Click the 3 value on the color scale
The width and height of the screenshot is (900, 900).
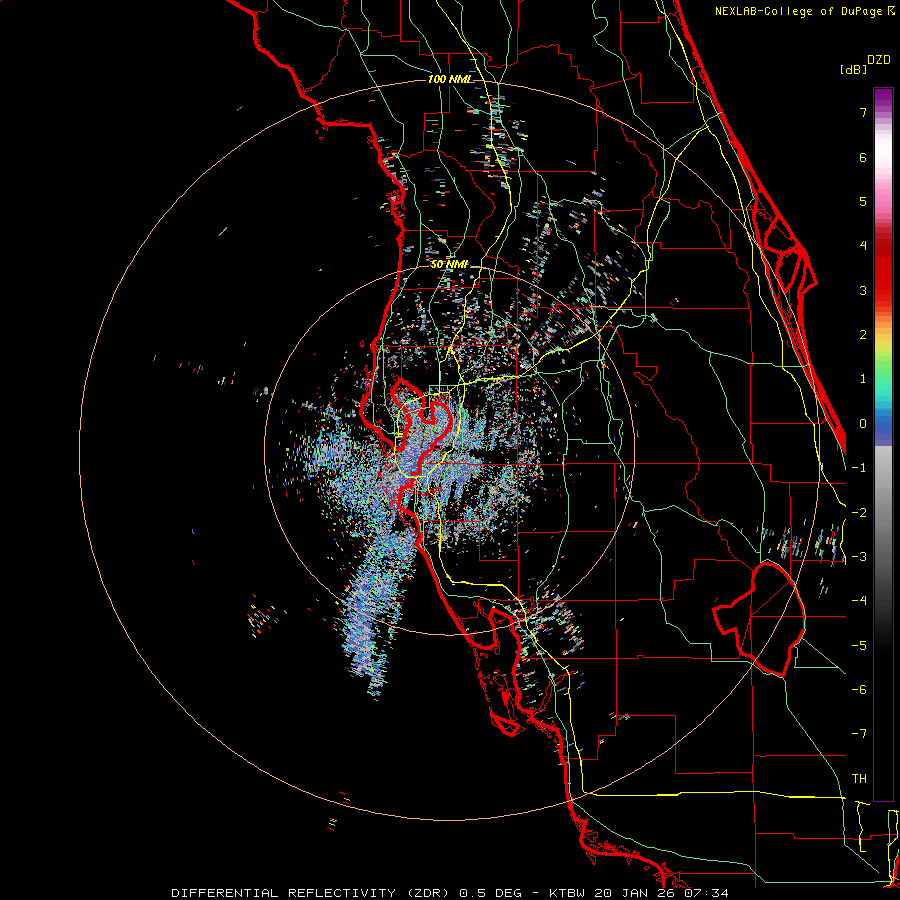(x=863, y=290)
